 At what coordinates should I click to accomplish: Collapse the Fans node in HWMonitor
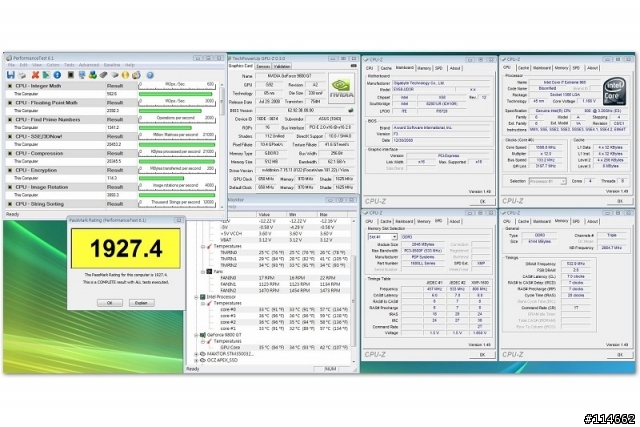click(x=203, y=271)
